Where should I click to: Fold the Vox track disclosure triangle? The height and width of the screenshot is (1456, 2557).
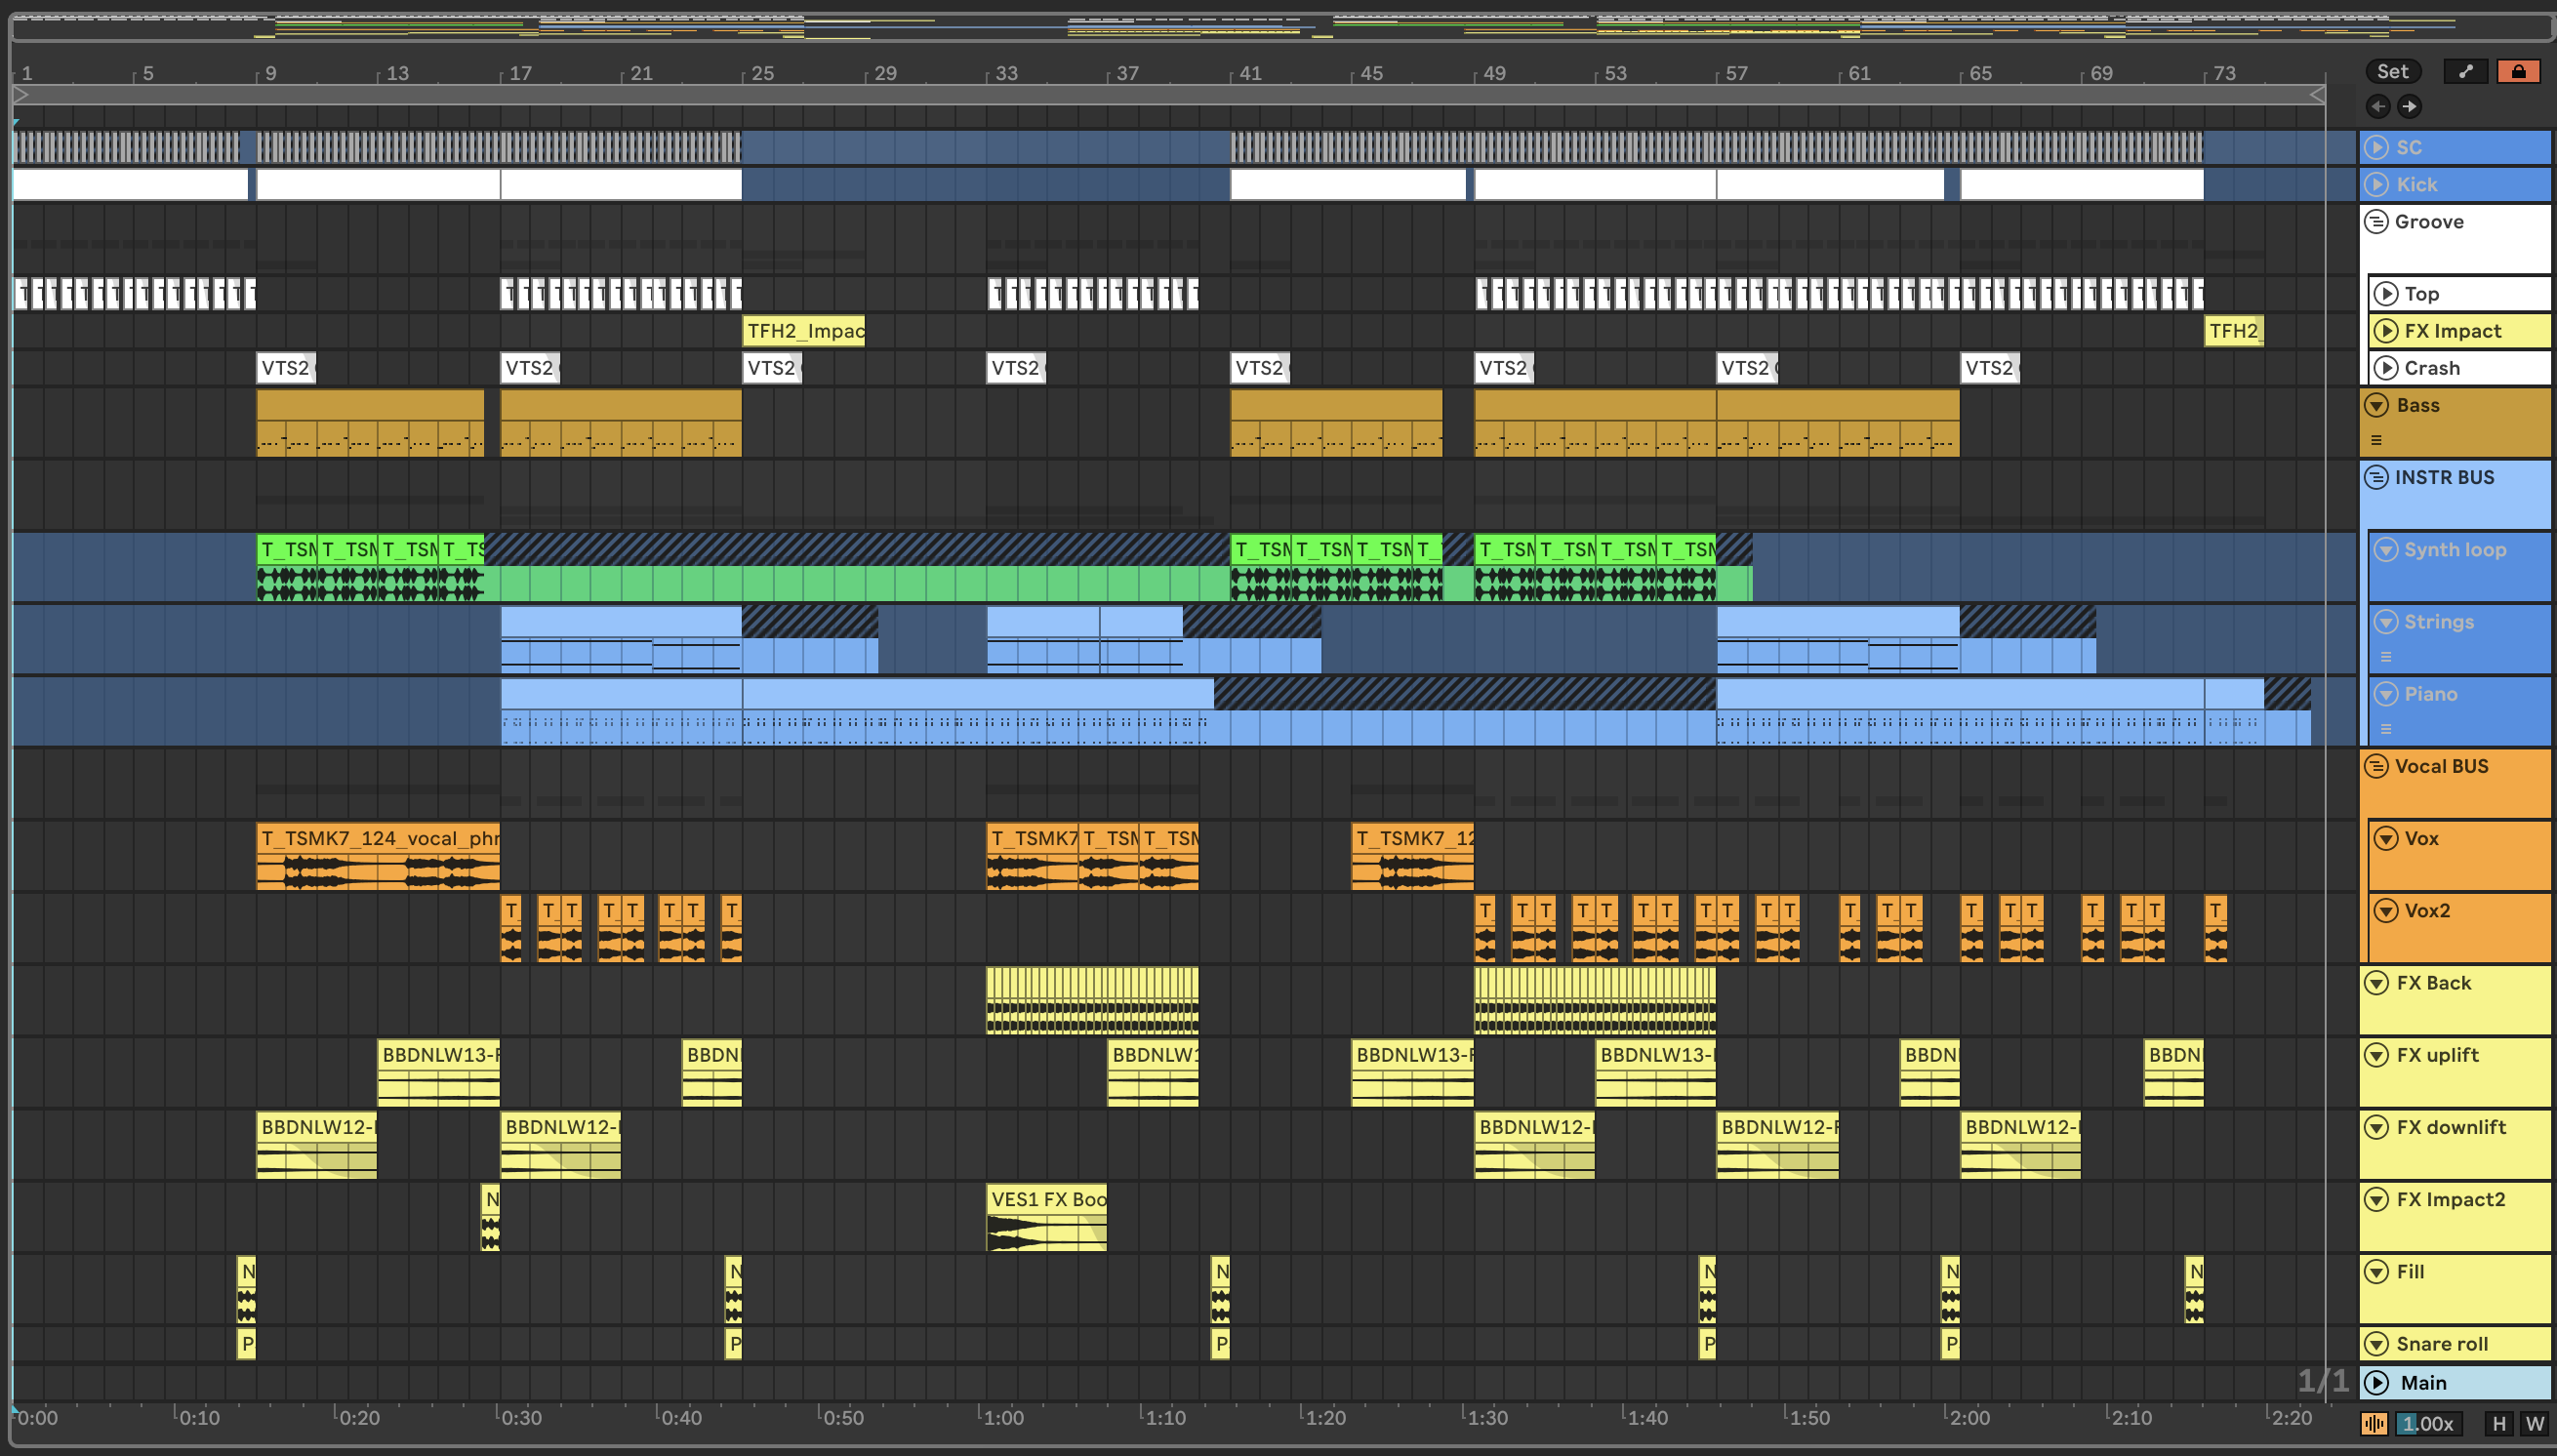click(2386, 838)
